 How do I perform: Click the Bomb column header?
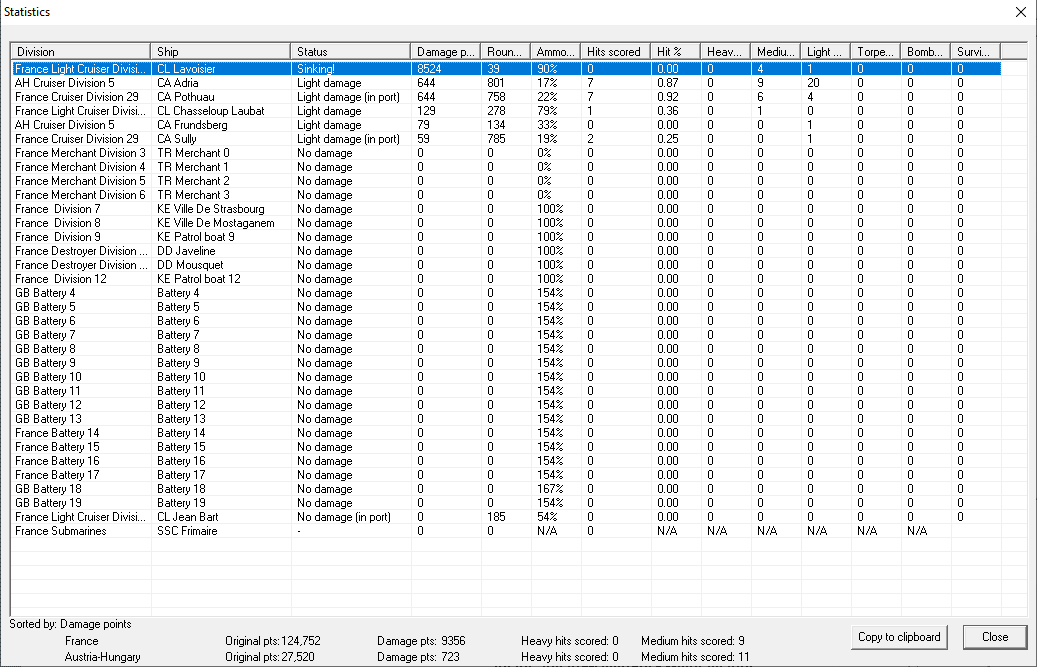(x=925, y=52)
